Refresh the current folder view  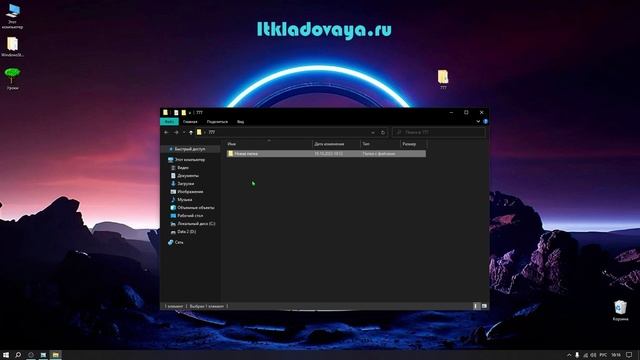(x=382, y=132)
